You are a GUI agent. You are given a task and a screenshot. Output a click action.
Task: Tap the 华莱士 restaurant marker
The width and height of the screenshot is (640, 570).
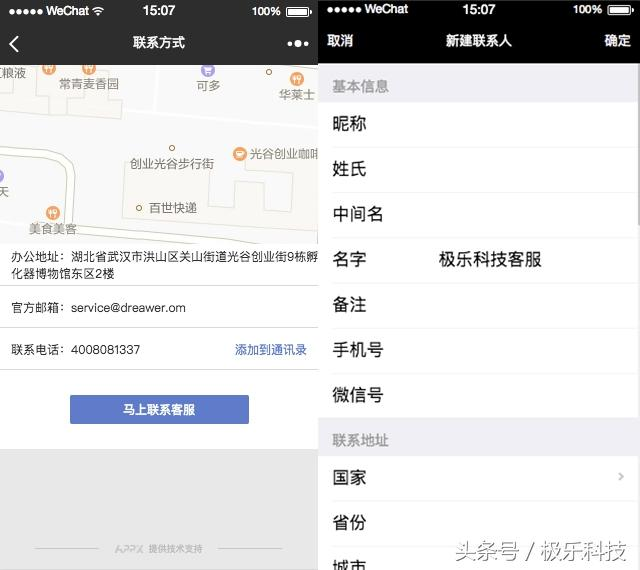coord(297,78)
